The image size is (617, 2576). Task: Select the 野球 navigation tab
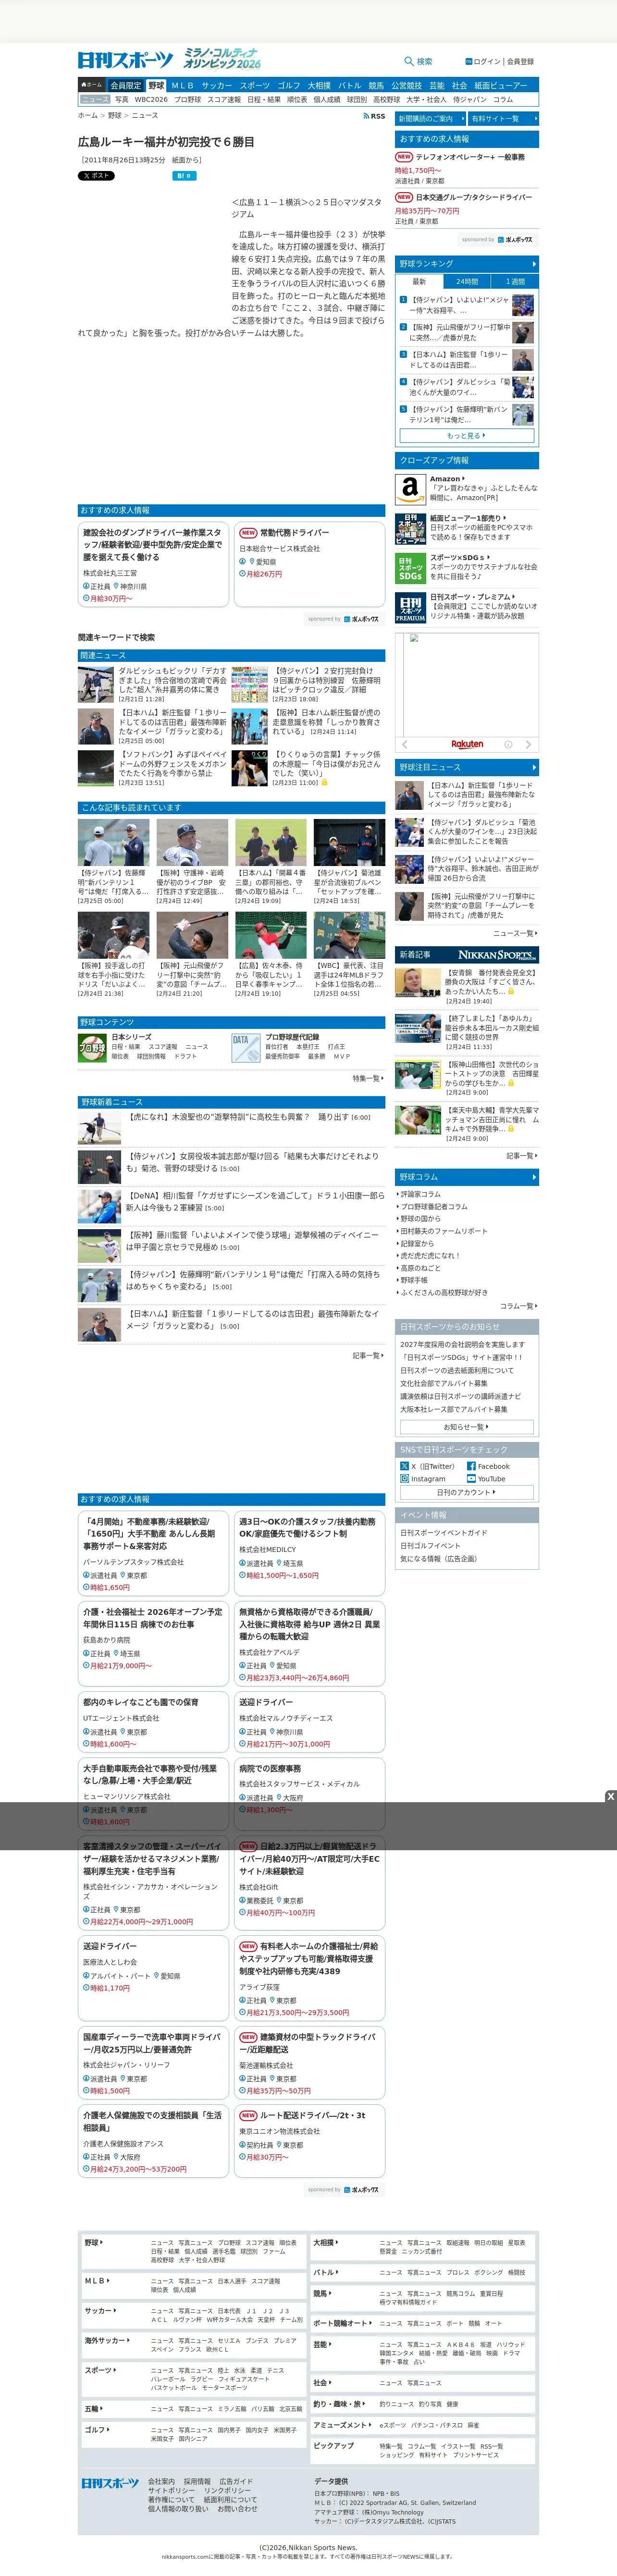click(x=156, y=85)
